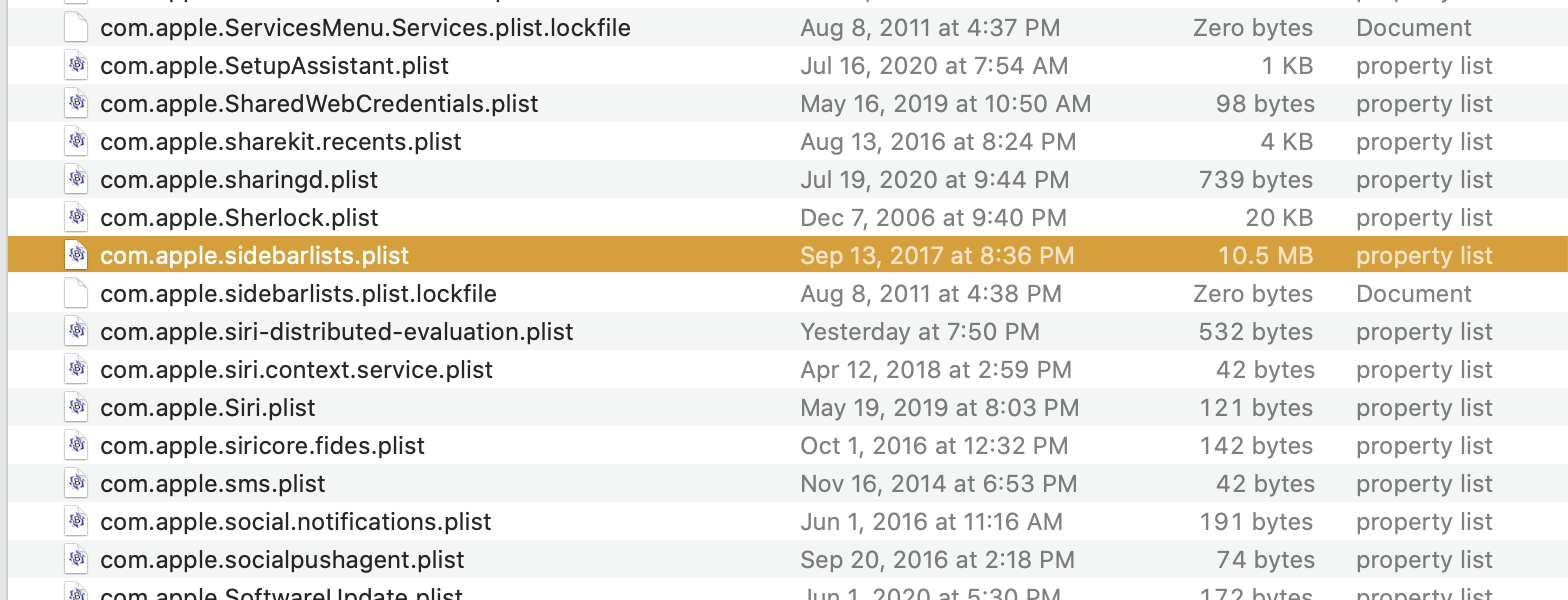Click the com.apple.SetupAssistant.plist file icon

point(77,66)
